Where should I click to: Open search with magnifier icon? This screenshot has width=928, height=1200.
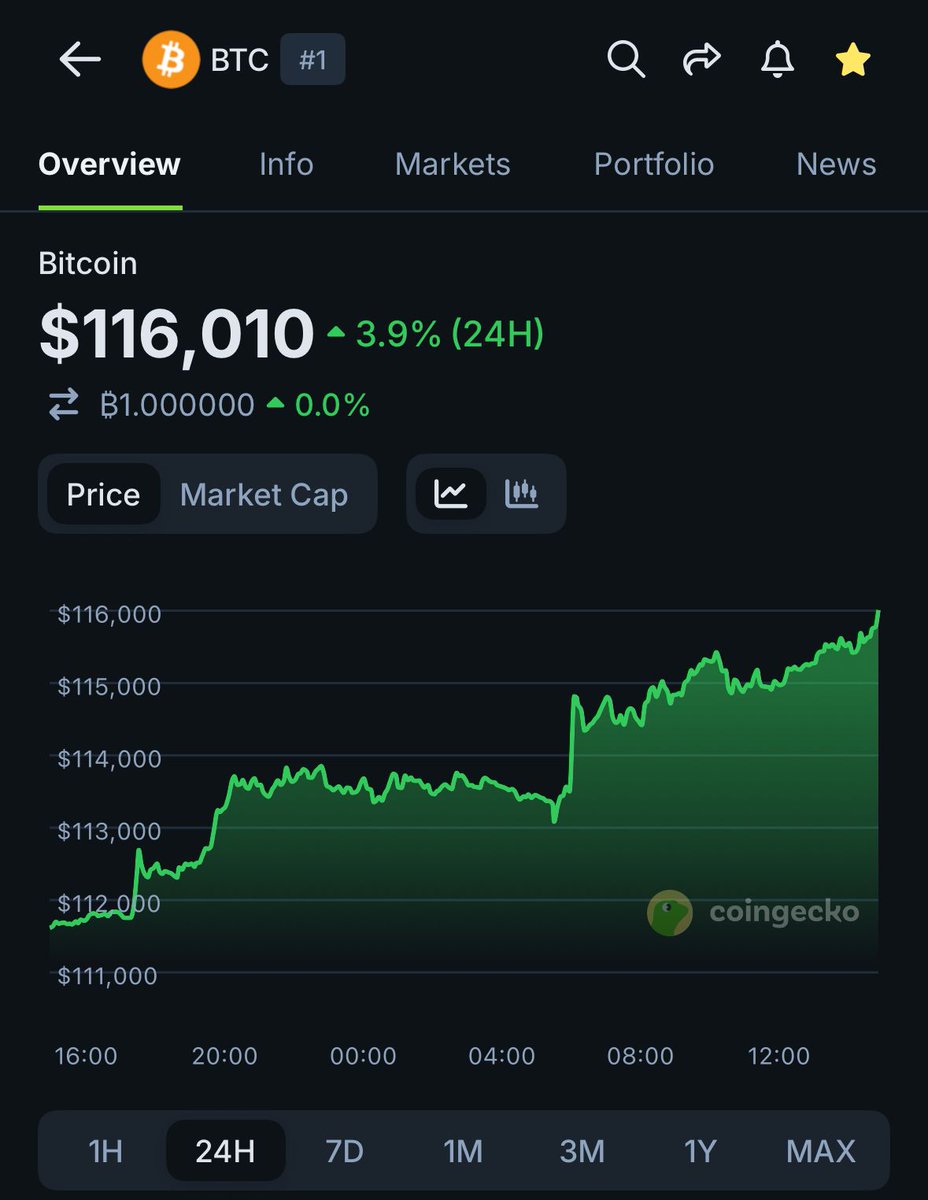pos(626,60)
